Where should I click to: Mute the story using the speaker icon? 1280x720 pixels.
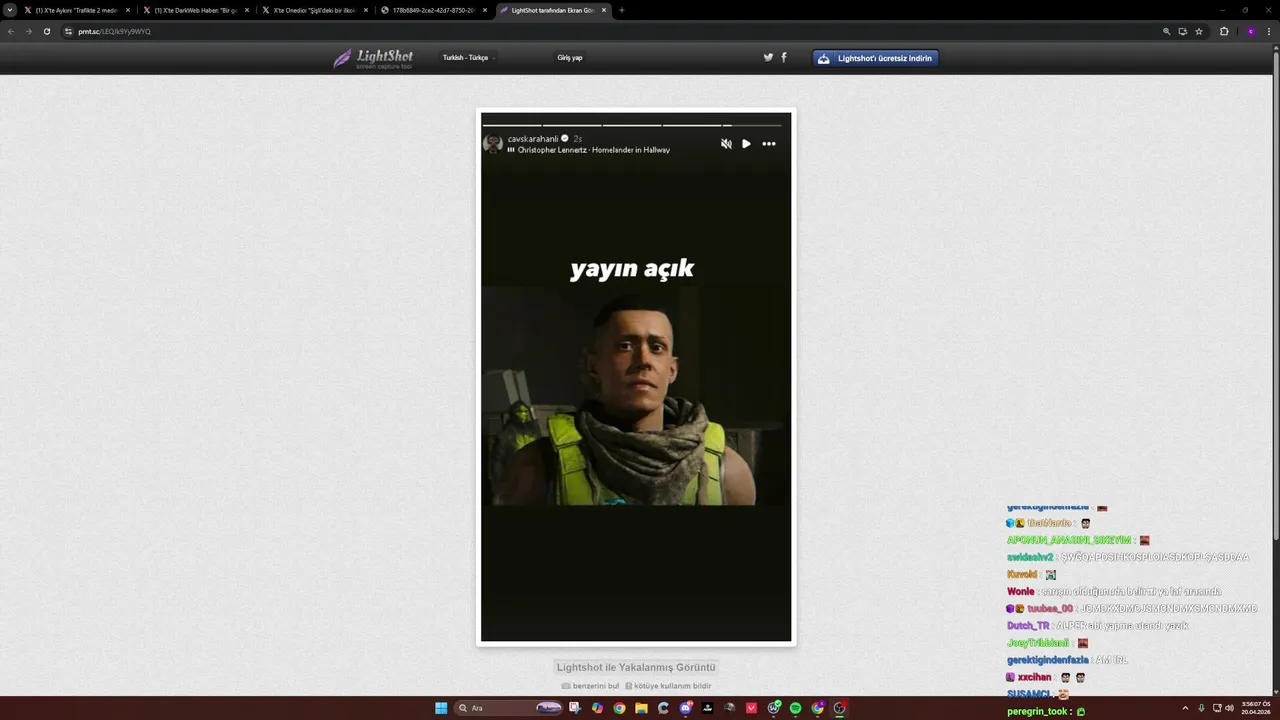click(726, 144)
